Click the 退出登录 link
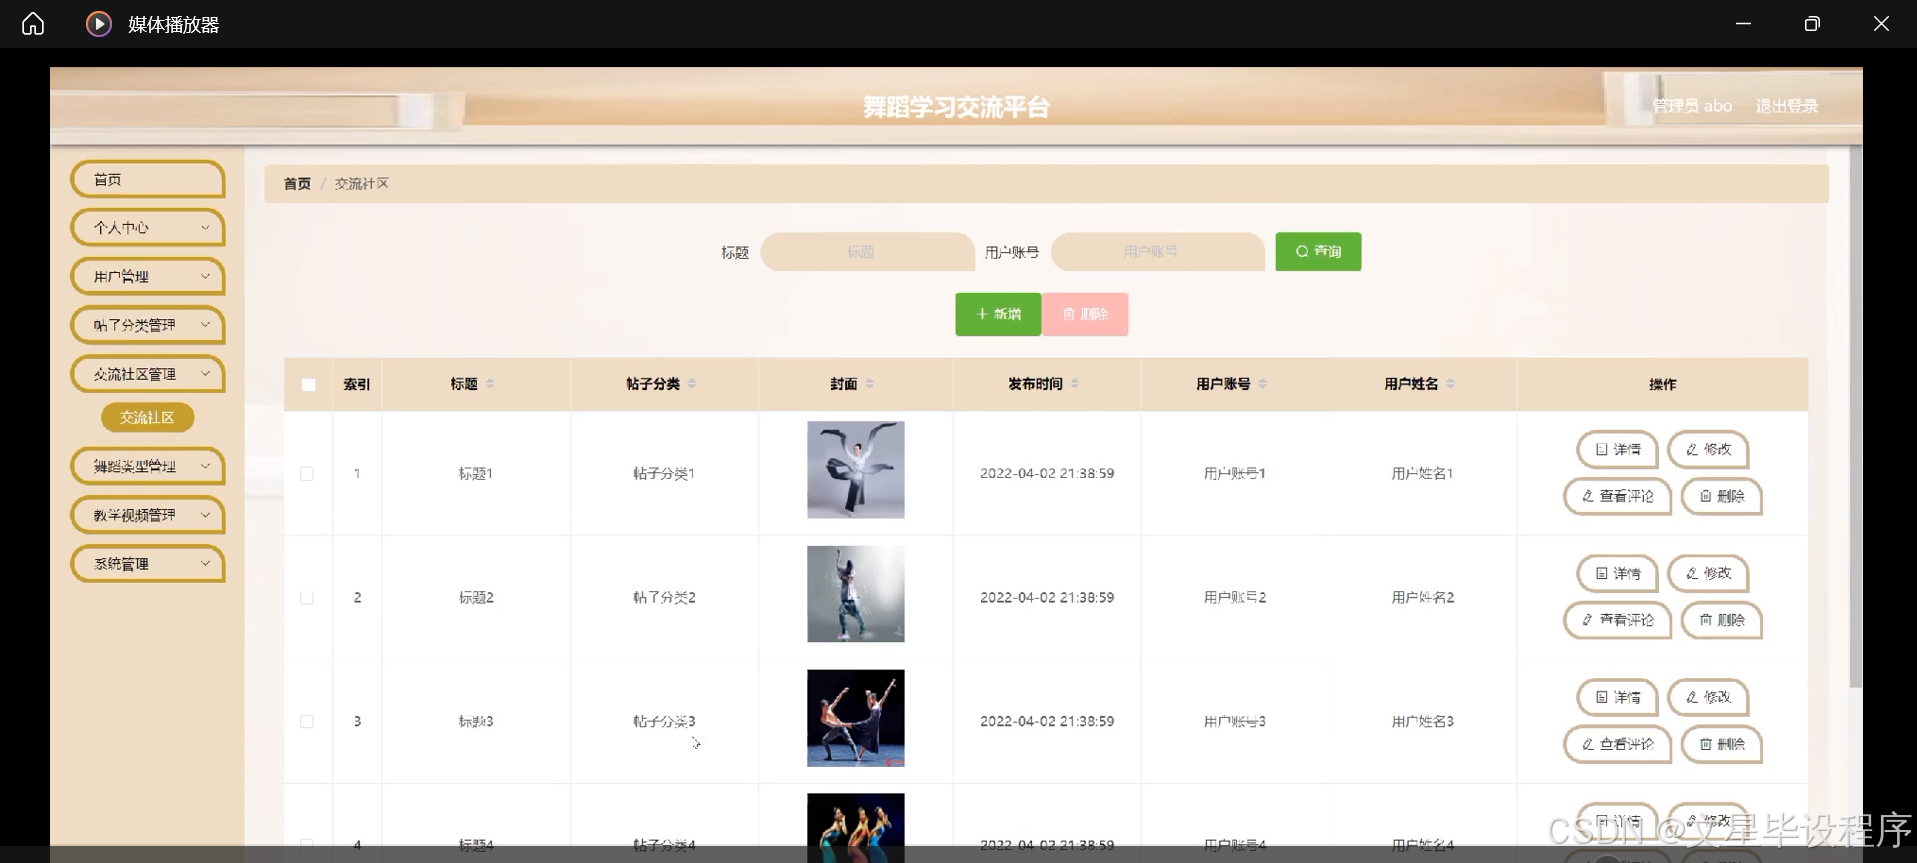 (x=1787, y=106)
